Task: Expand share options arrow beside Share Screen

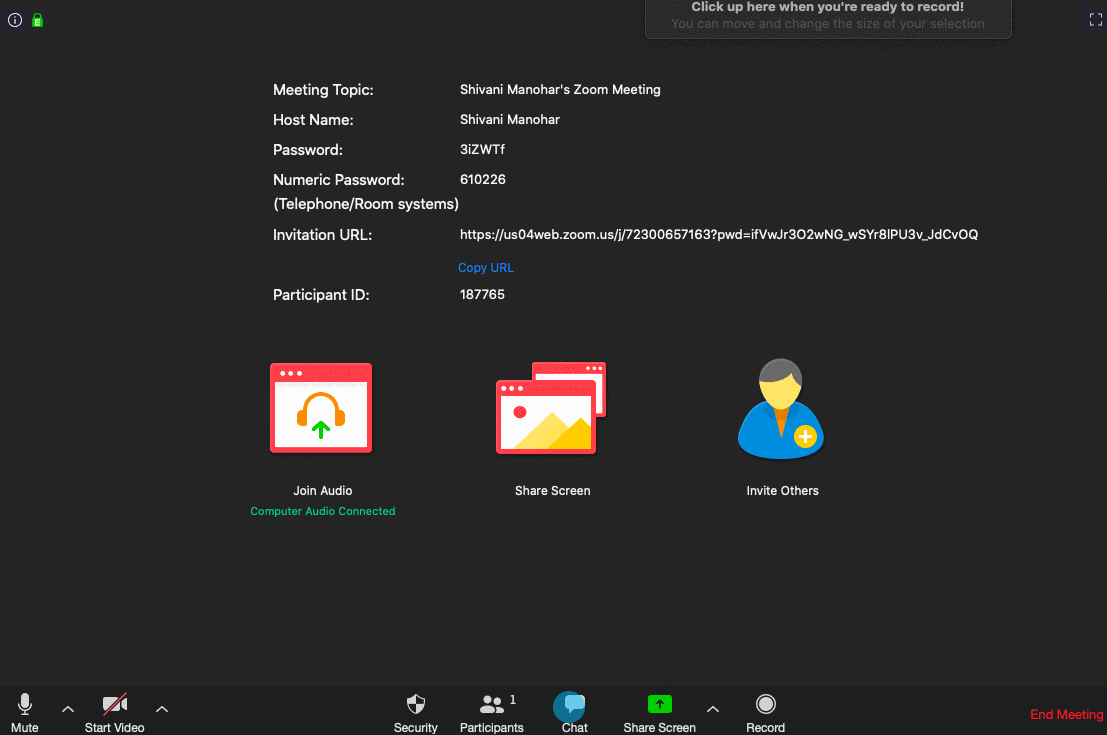Action: pyautogui.click(x=713, y=709)
